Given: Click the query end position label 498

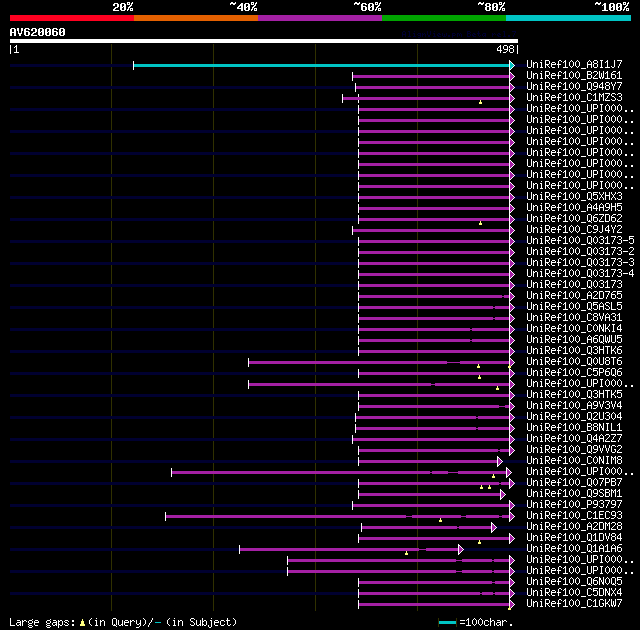Looking at the screenshot, I should [x=505, y=49].
